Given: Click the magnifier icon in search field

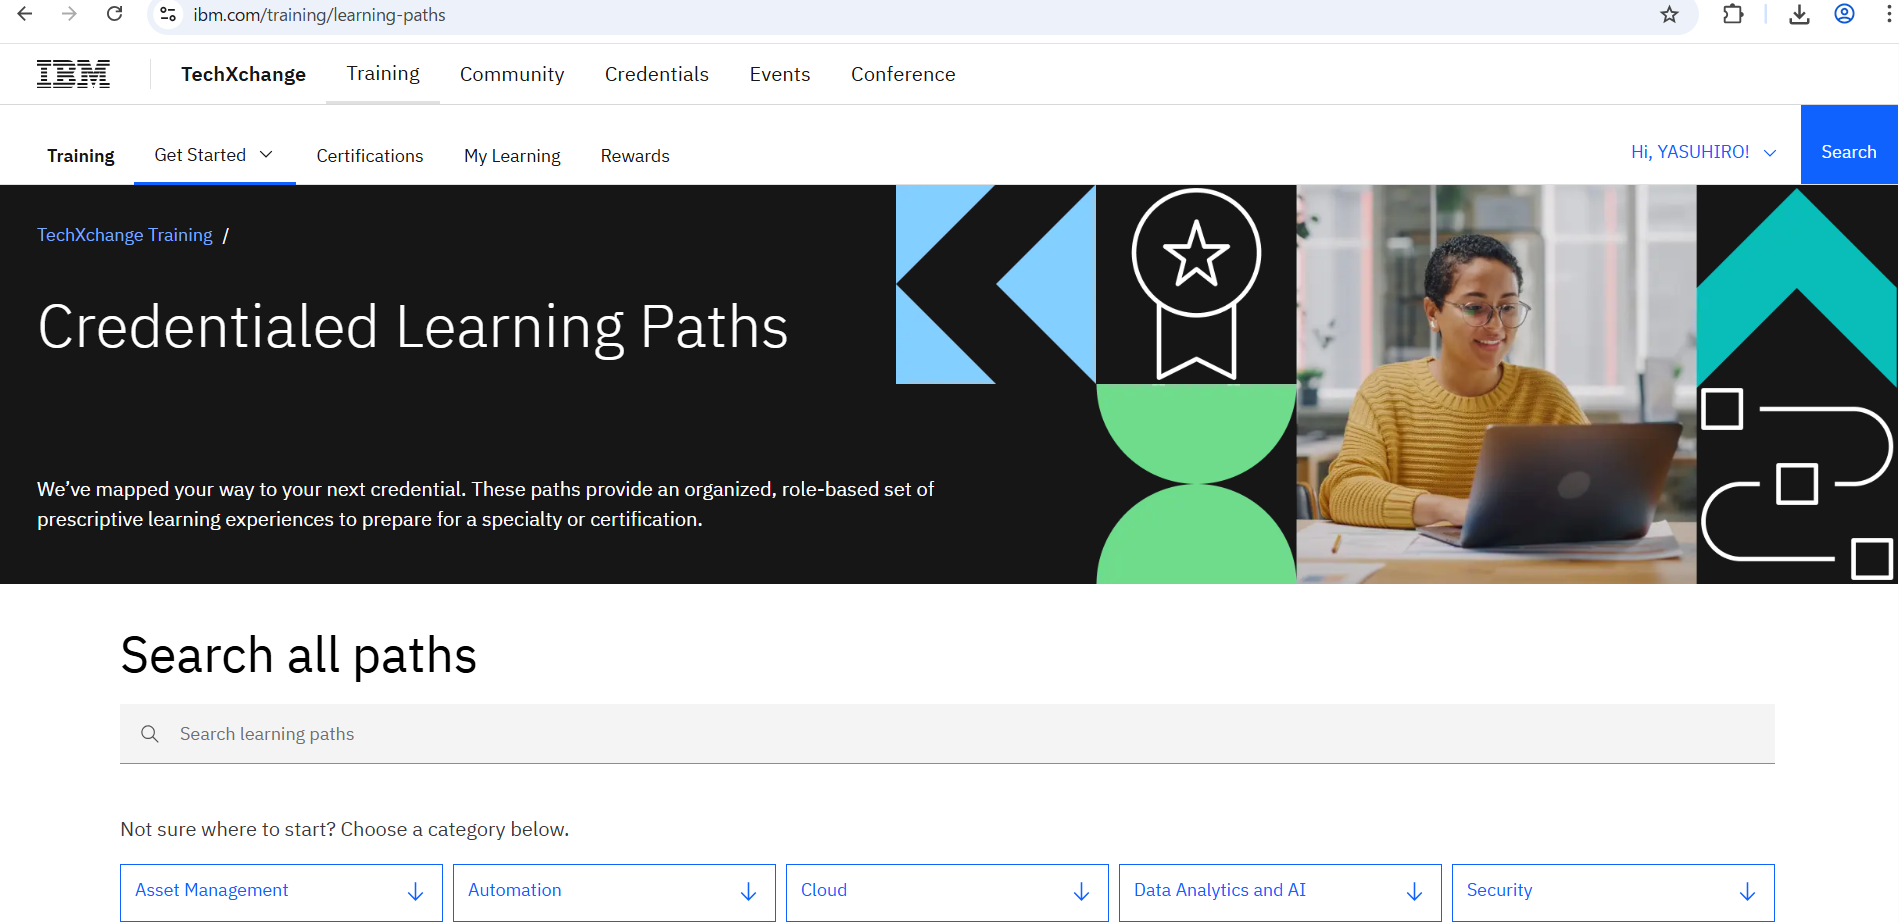Looking at the screenshot, I should click(x=150, y=734).
